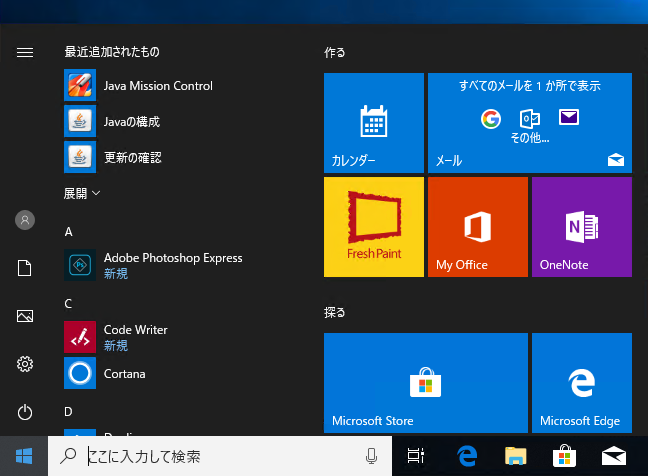Open Task View on taskbar
This screenshot has width=648, height=476.
416,456
